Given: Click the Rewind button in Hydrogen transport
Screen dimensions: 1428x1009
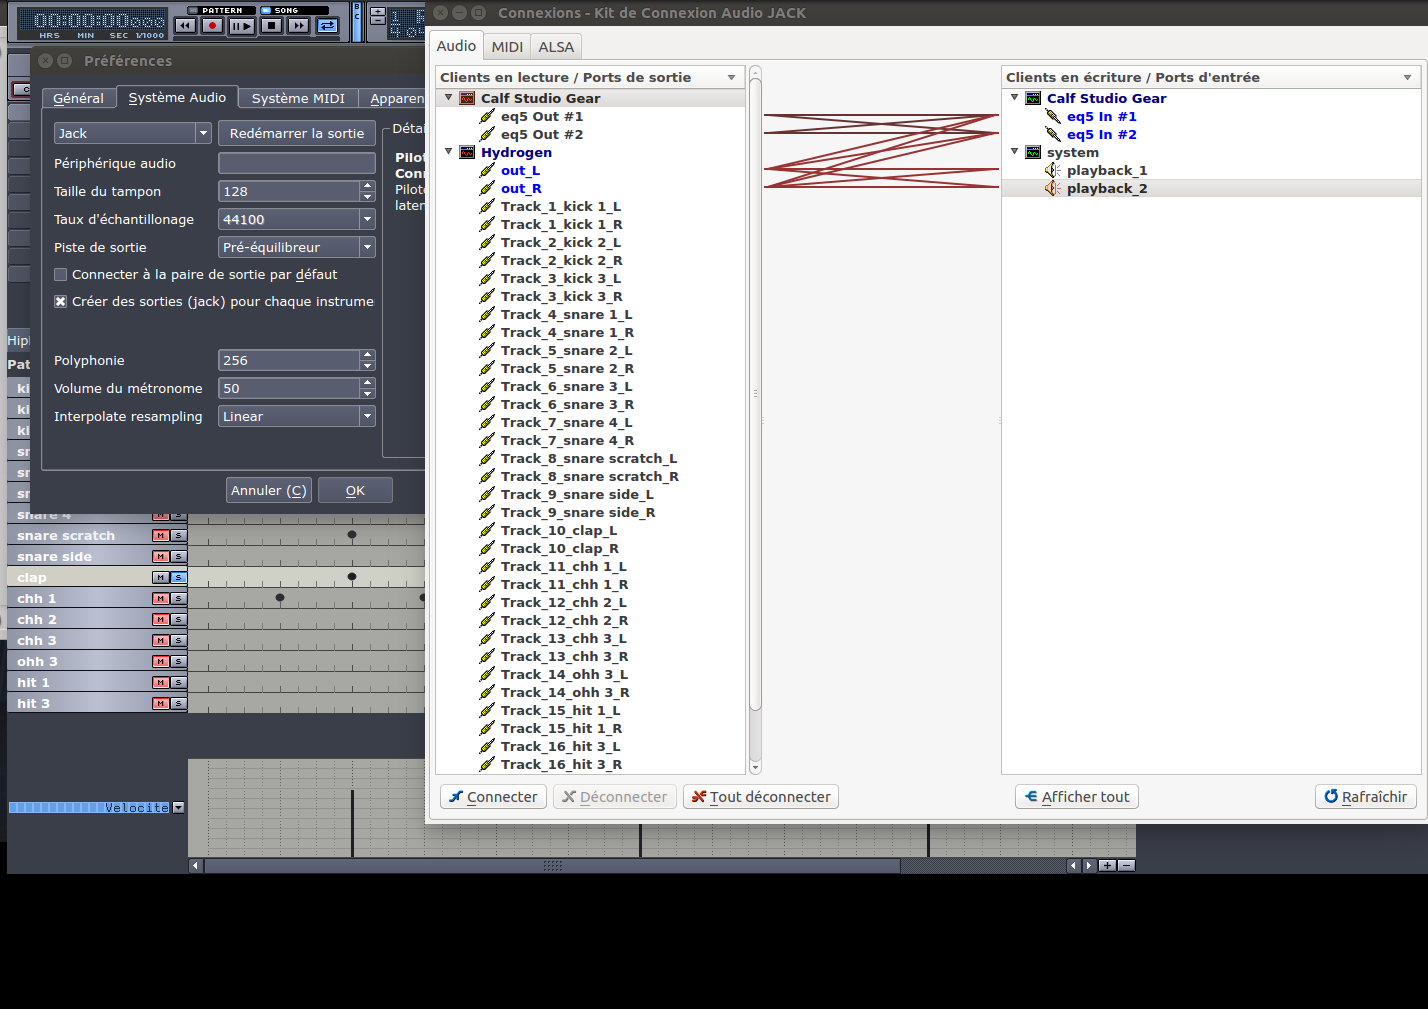Looking at the screenshot, I should pyautogui.click(x=185, y=26).
